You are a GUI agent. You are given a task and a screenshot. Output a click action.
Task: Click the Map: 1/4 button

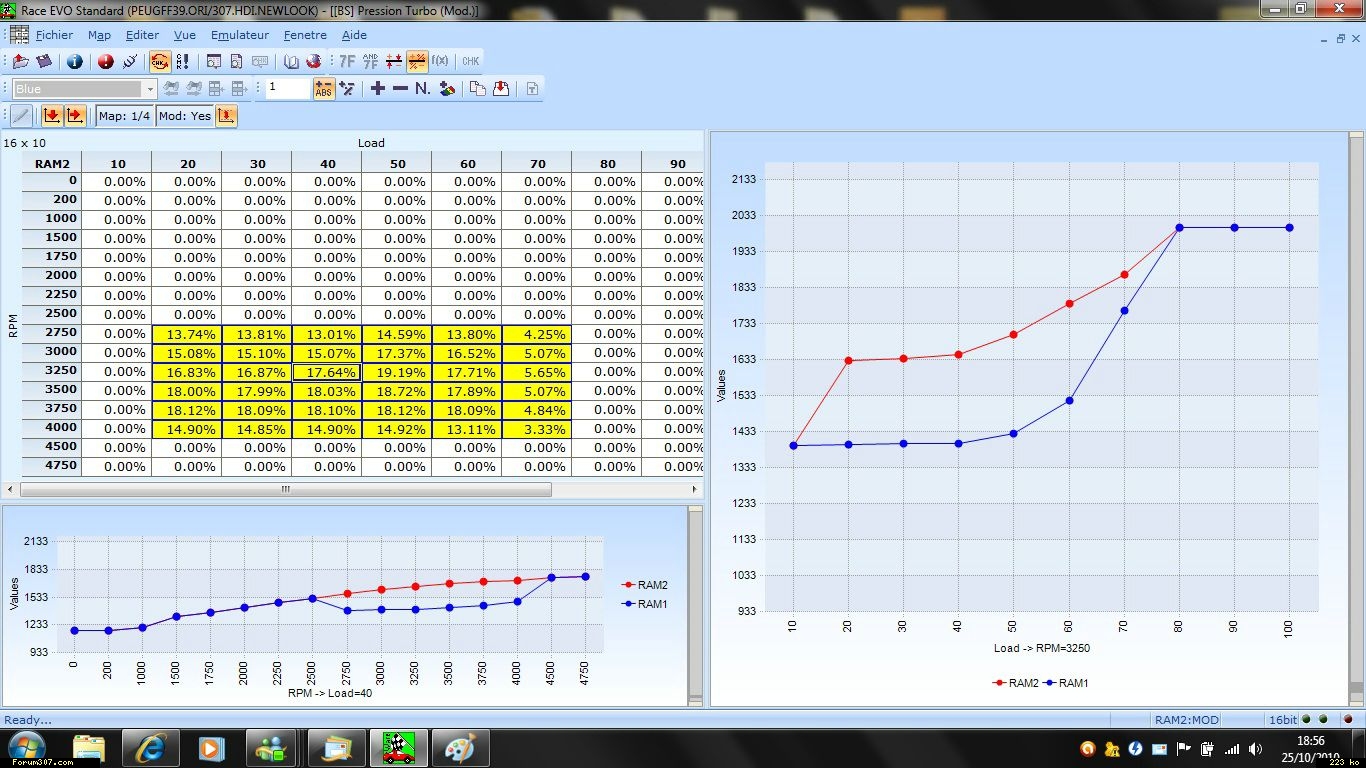pos(125,116)
